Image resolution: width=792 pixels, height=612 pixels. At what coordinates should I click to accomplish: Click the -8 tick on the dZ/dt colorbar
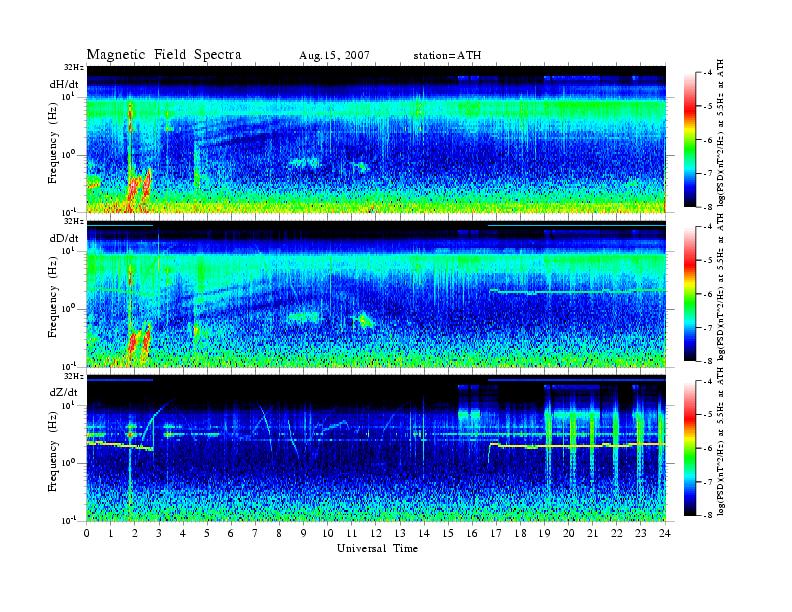(708, 515)
